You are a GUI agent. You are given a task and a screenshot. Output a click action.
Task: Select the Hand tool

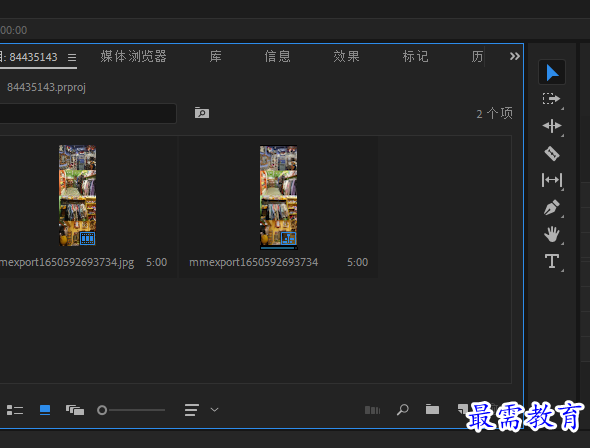click(552, 234)
